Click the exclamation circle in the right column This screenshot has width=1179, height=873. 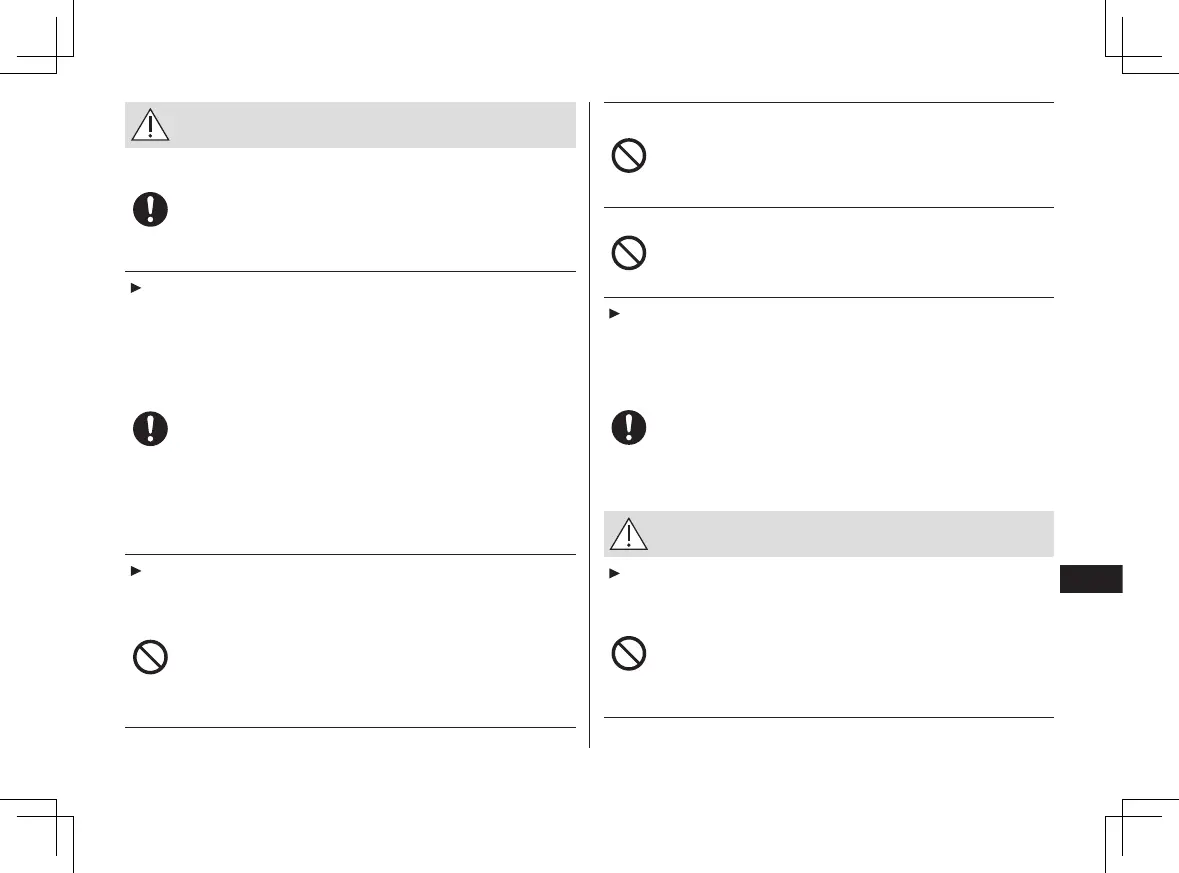point(629,427)
